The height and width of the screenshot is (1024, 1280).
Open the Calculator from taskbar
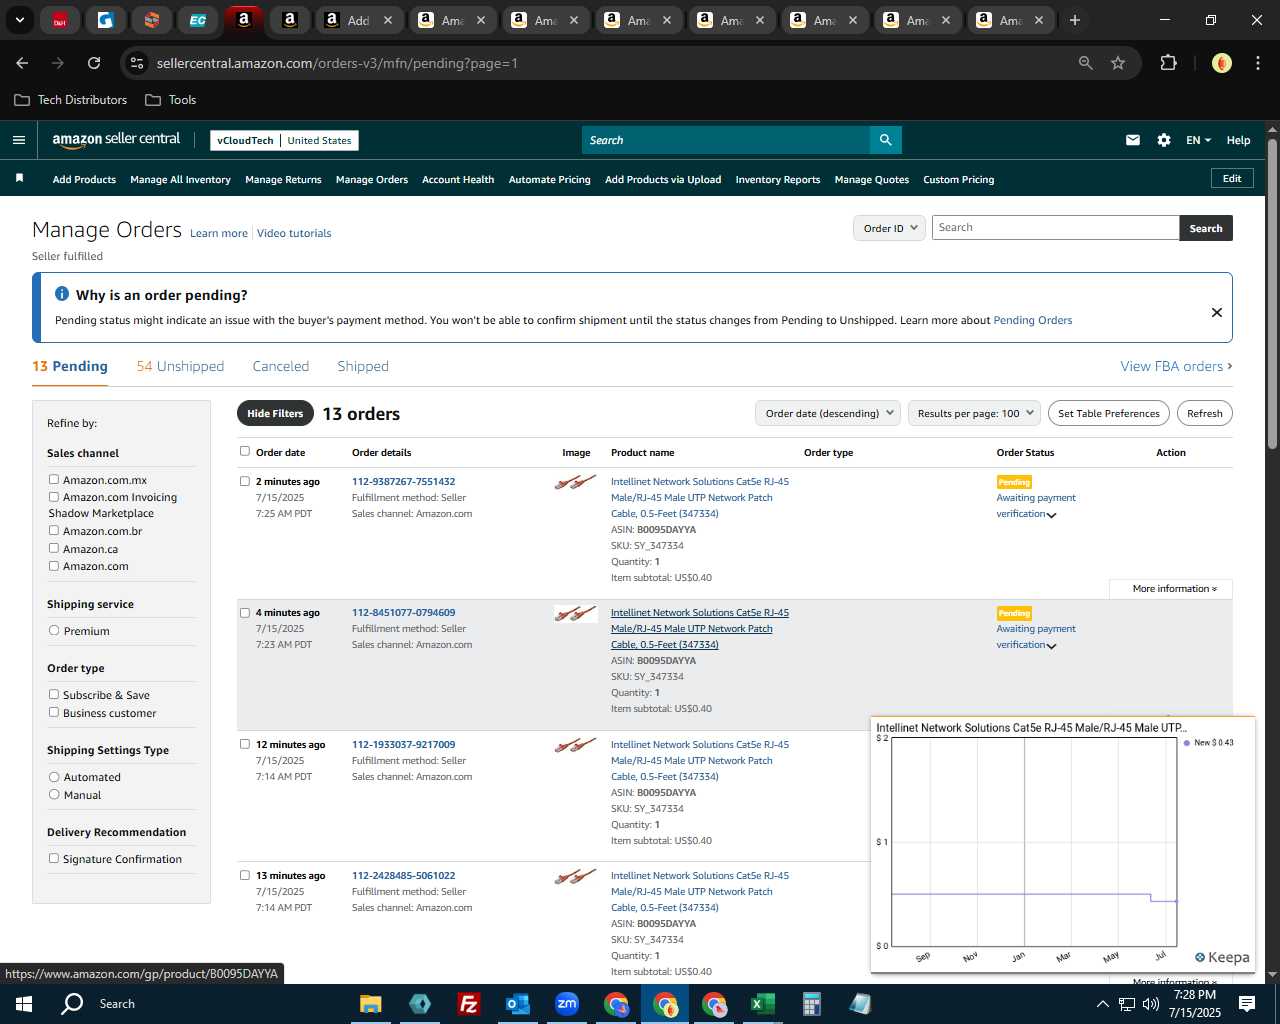pyautogui.click(x=811, y=1004)
